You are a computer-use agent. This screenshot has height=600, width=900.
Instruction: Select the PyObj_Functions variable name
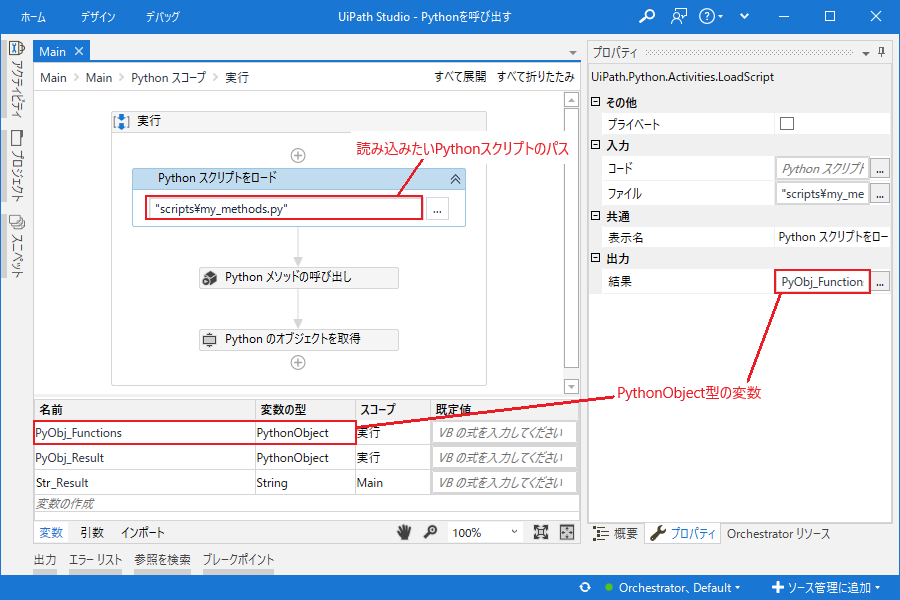[79, 433]
